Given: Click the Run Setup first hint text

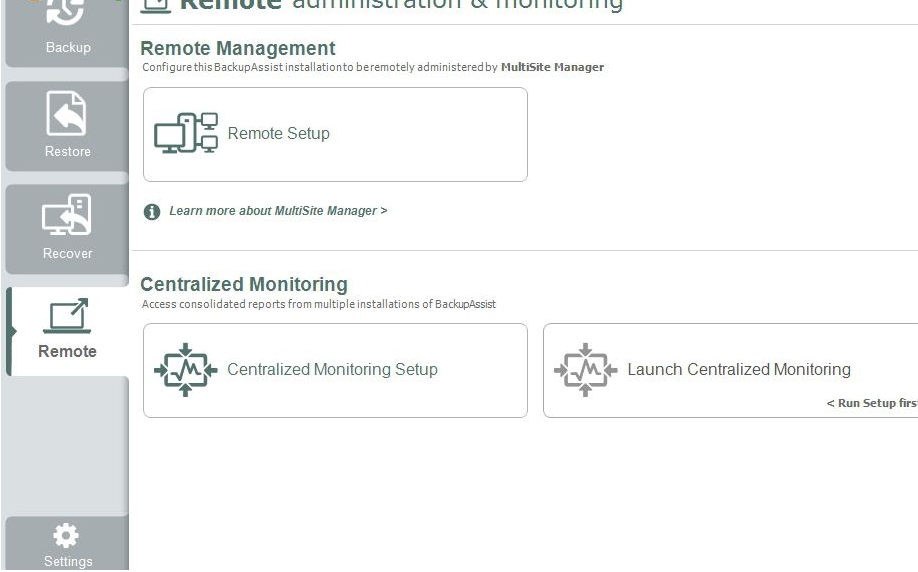Looking at the screenshot, I should tap(871, 403).
